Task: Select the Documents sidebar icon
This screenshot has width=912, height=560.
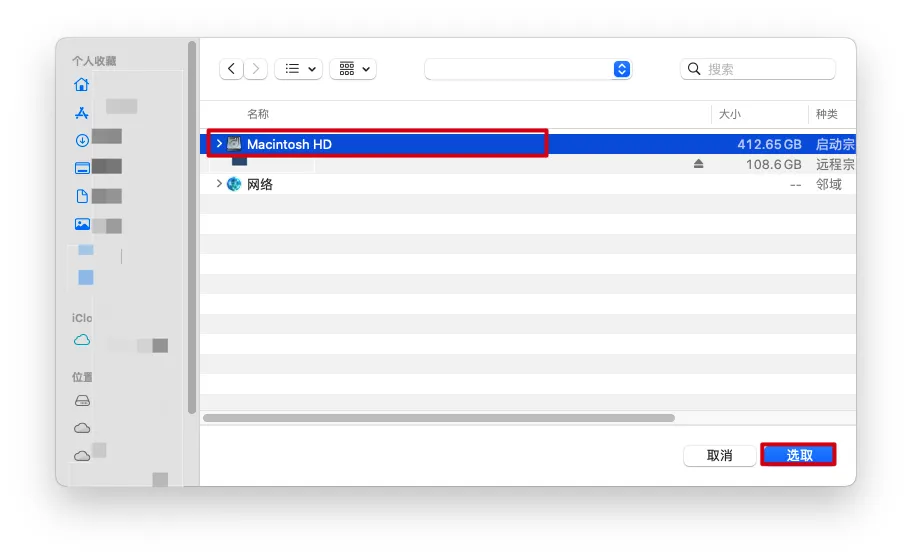Action: click(82, 196)
